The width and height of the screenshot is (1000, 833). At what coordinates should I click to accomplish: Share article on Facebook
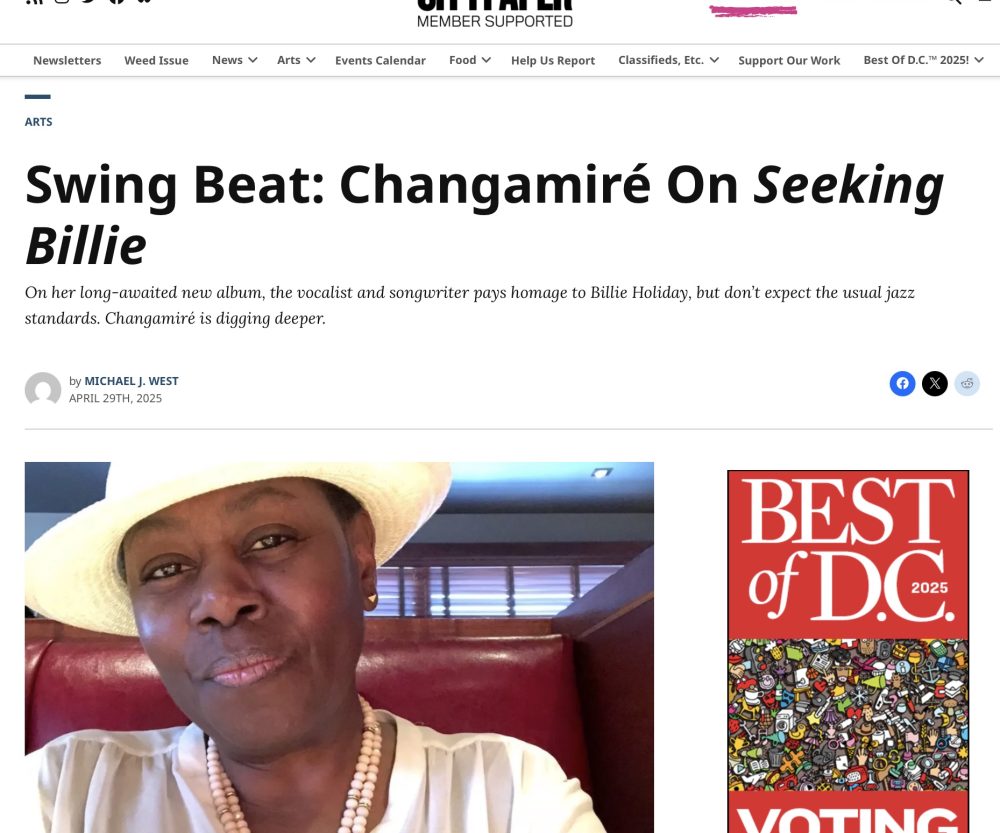pyautogui.click(x=902, y=383)
